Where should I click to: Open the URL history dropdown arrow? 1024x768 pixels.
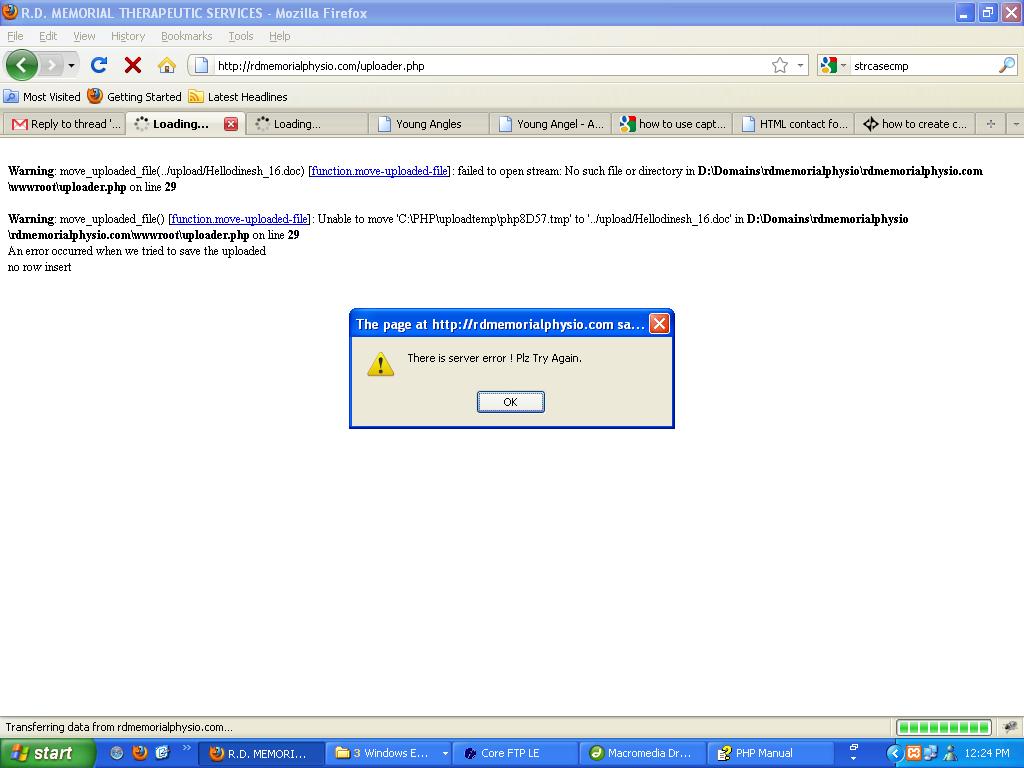click(800, 65)
